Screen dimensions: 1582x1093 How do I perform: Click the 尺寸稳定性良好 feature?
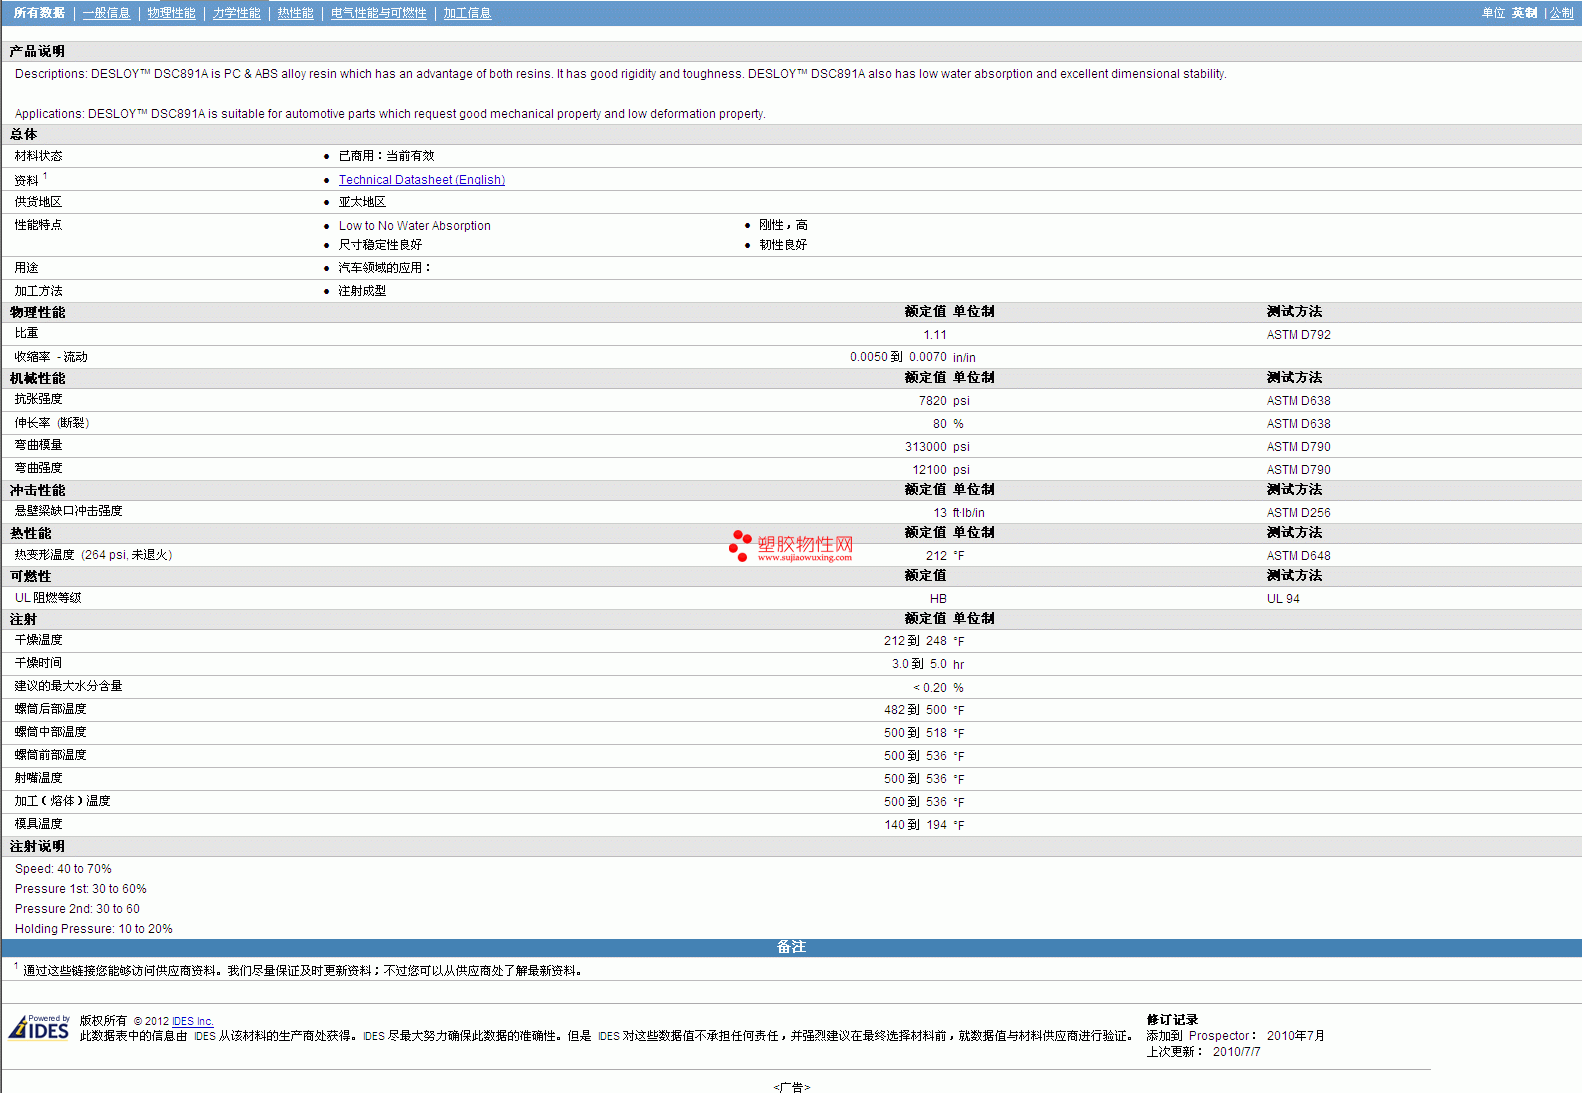(380, 245)
